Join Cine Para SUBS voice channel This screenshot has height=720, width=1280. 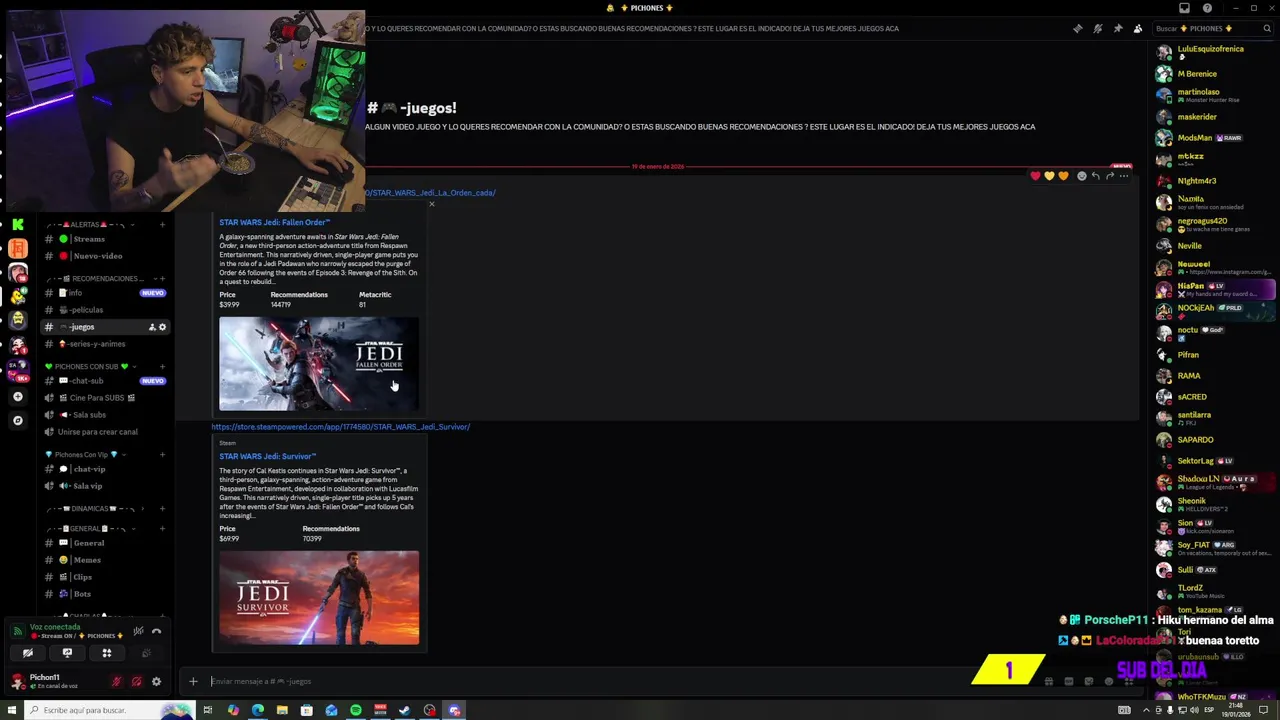tap(105, 398)
